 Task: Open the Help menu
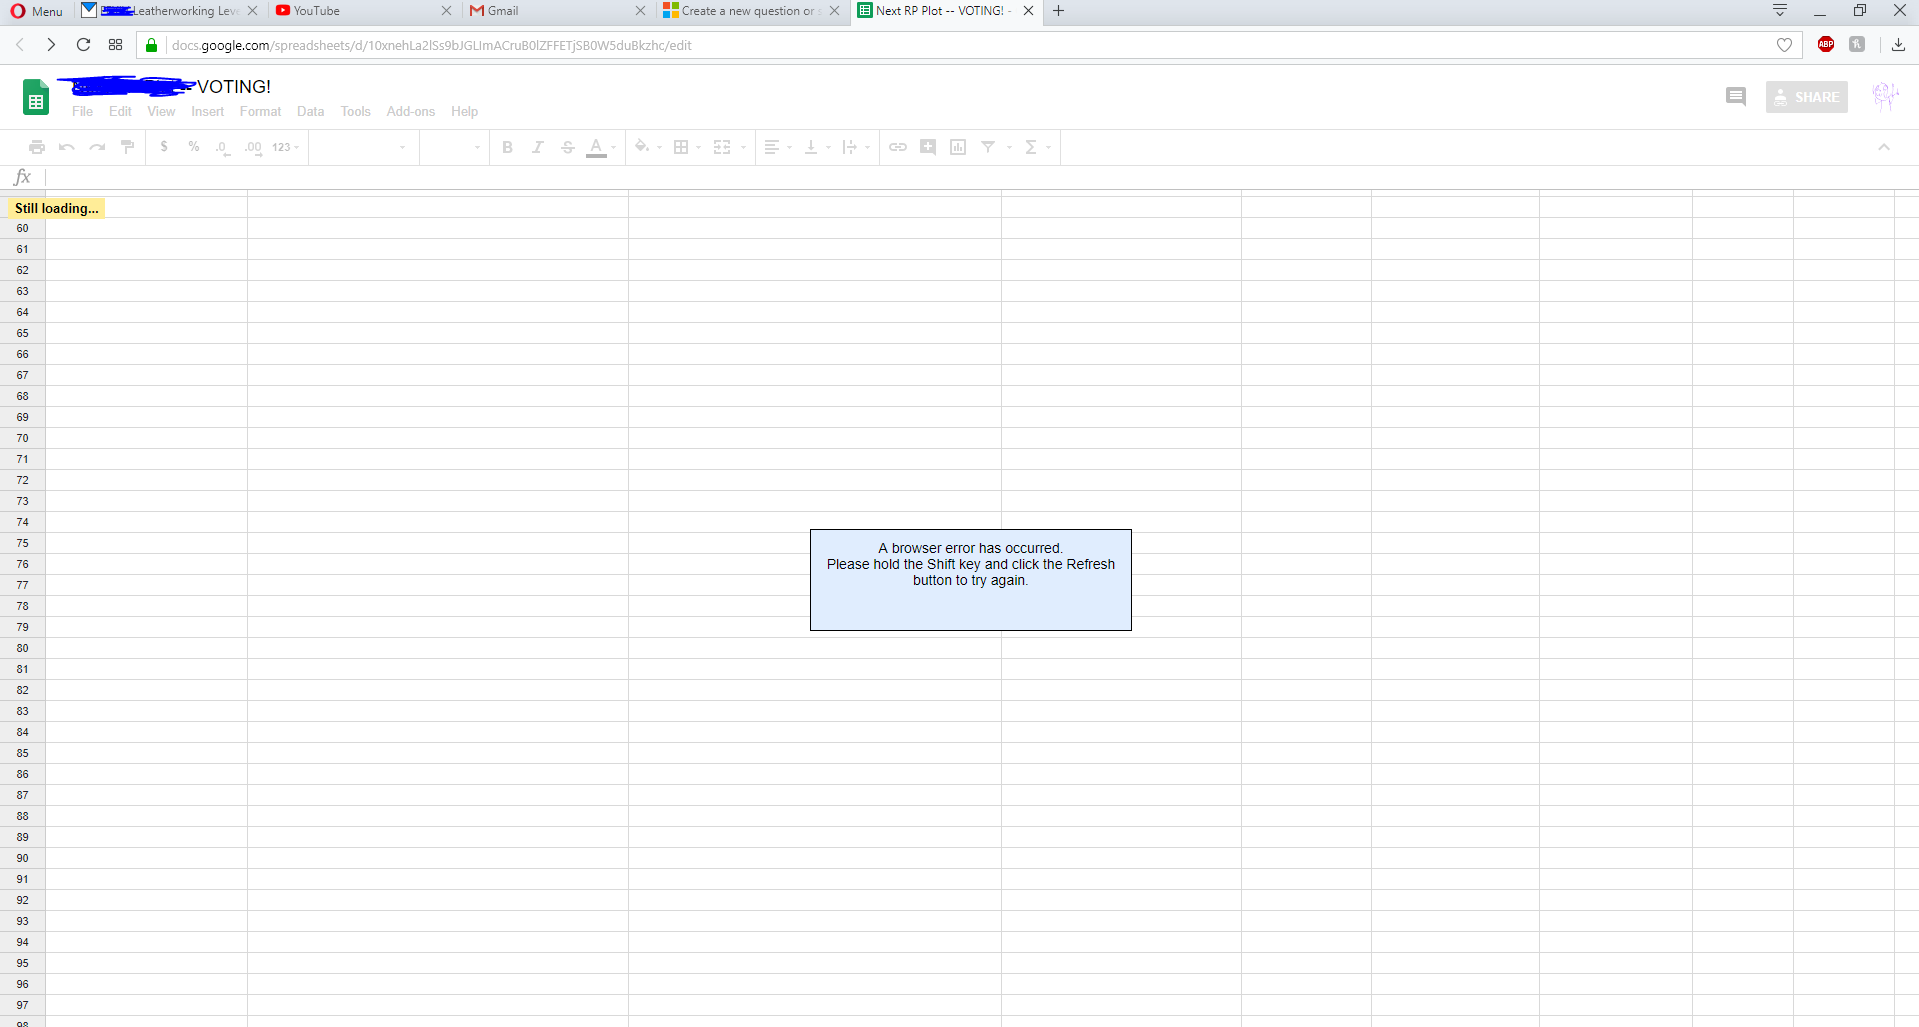coord(465,111)
